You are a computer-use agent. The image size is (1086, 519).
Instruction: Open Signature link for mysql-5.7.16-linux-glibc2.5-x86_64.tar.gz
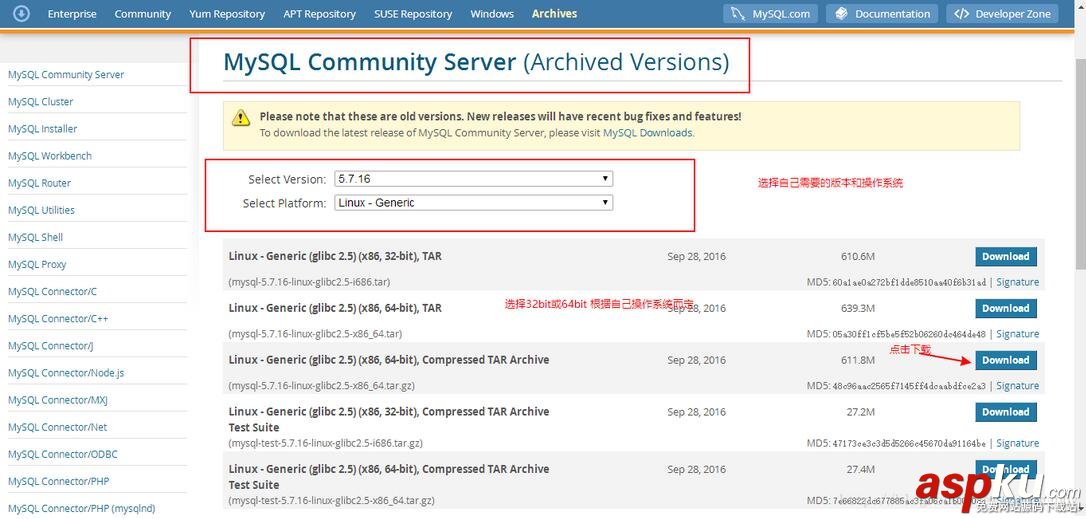1017,386
